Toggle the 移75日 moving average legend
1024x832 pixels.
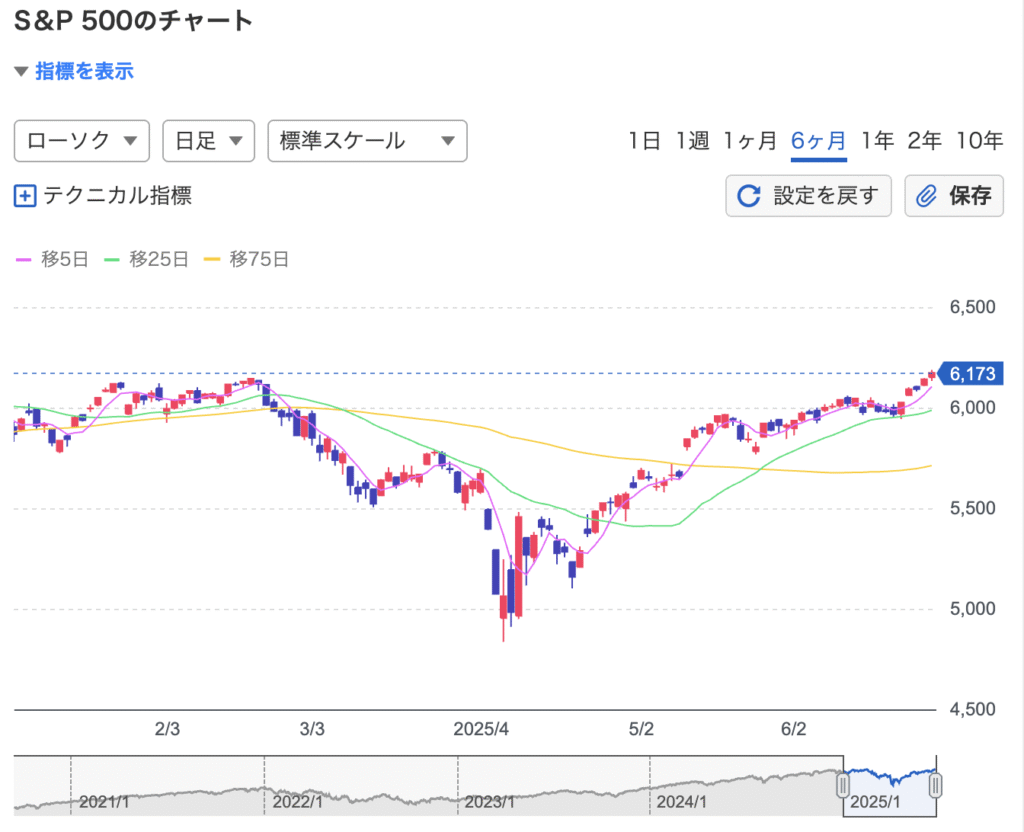point(246,259)
